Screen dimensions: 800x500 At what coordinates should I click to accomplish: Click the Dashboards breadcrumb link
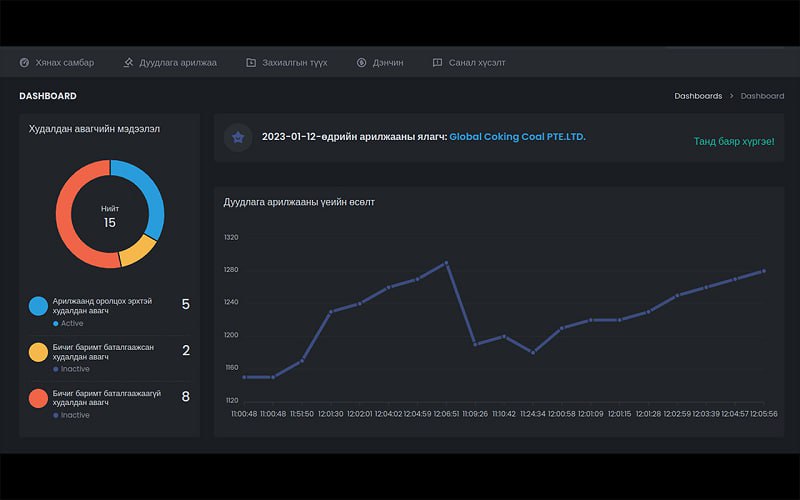point(698,96)
